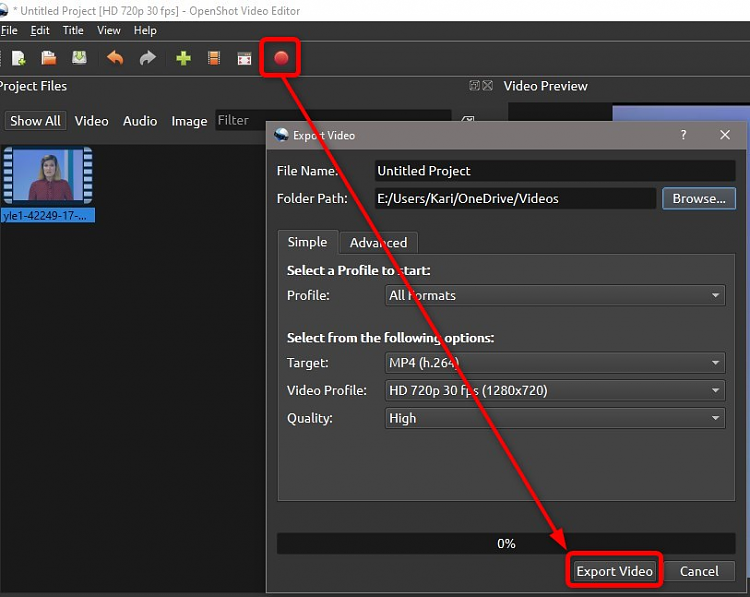Save the project via the toolbar icon

coord(79,58)
